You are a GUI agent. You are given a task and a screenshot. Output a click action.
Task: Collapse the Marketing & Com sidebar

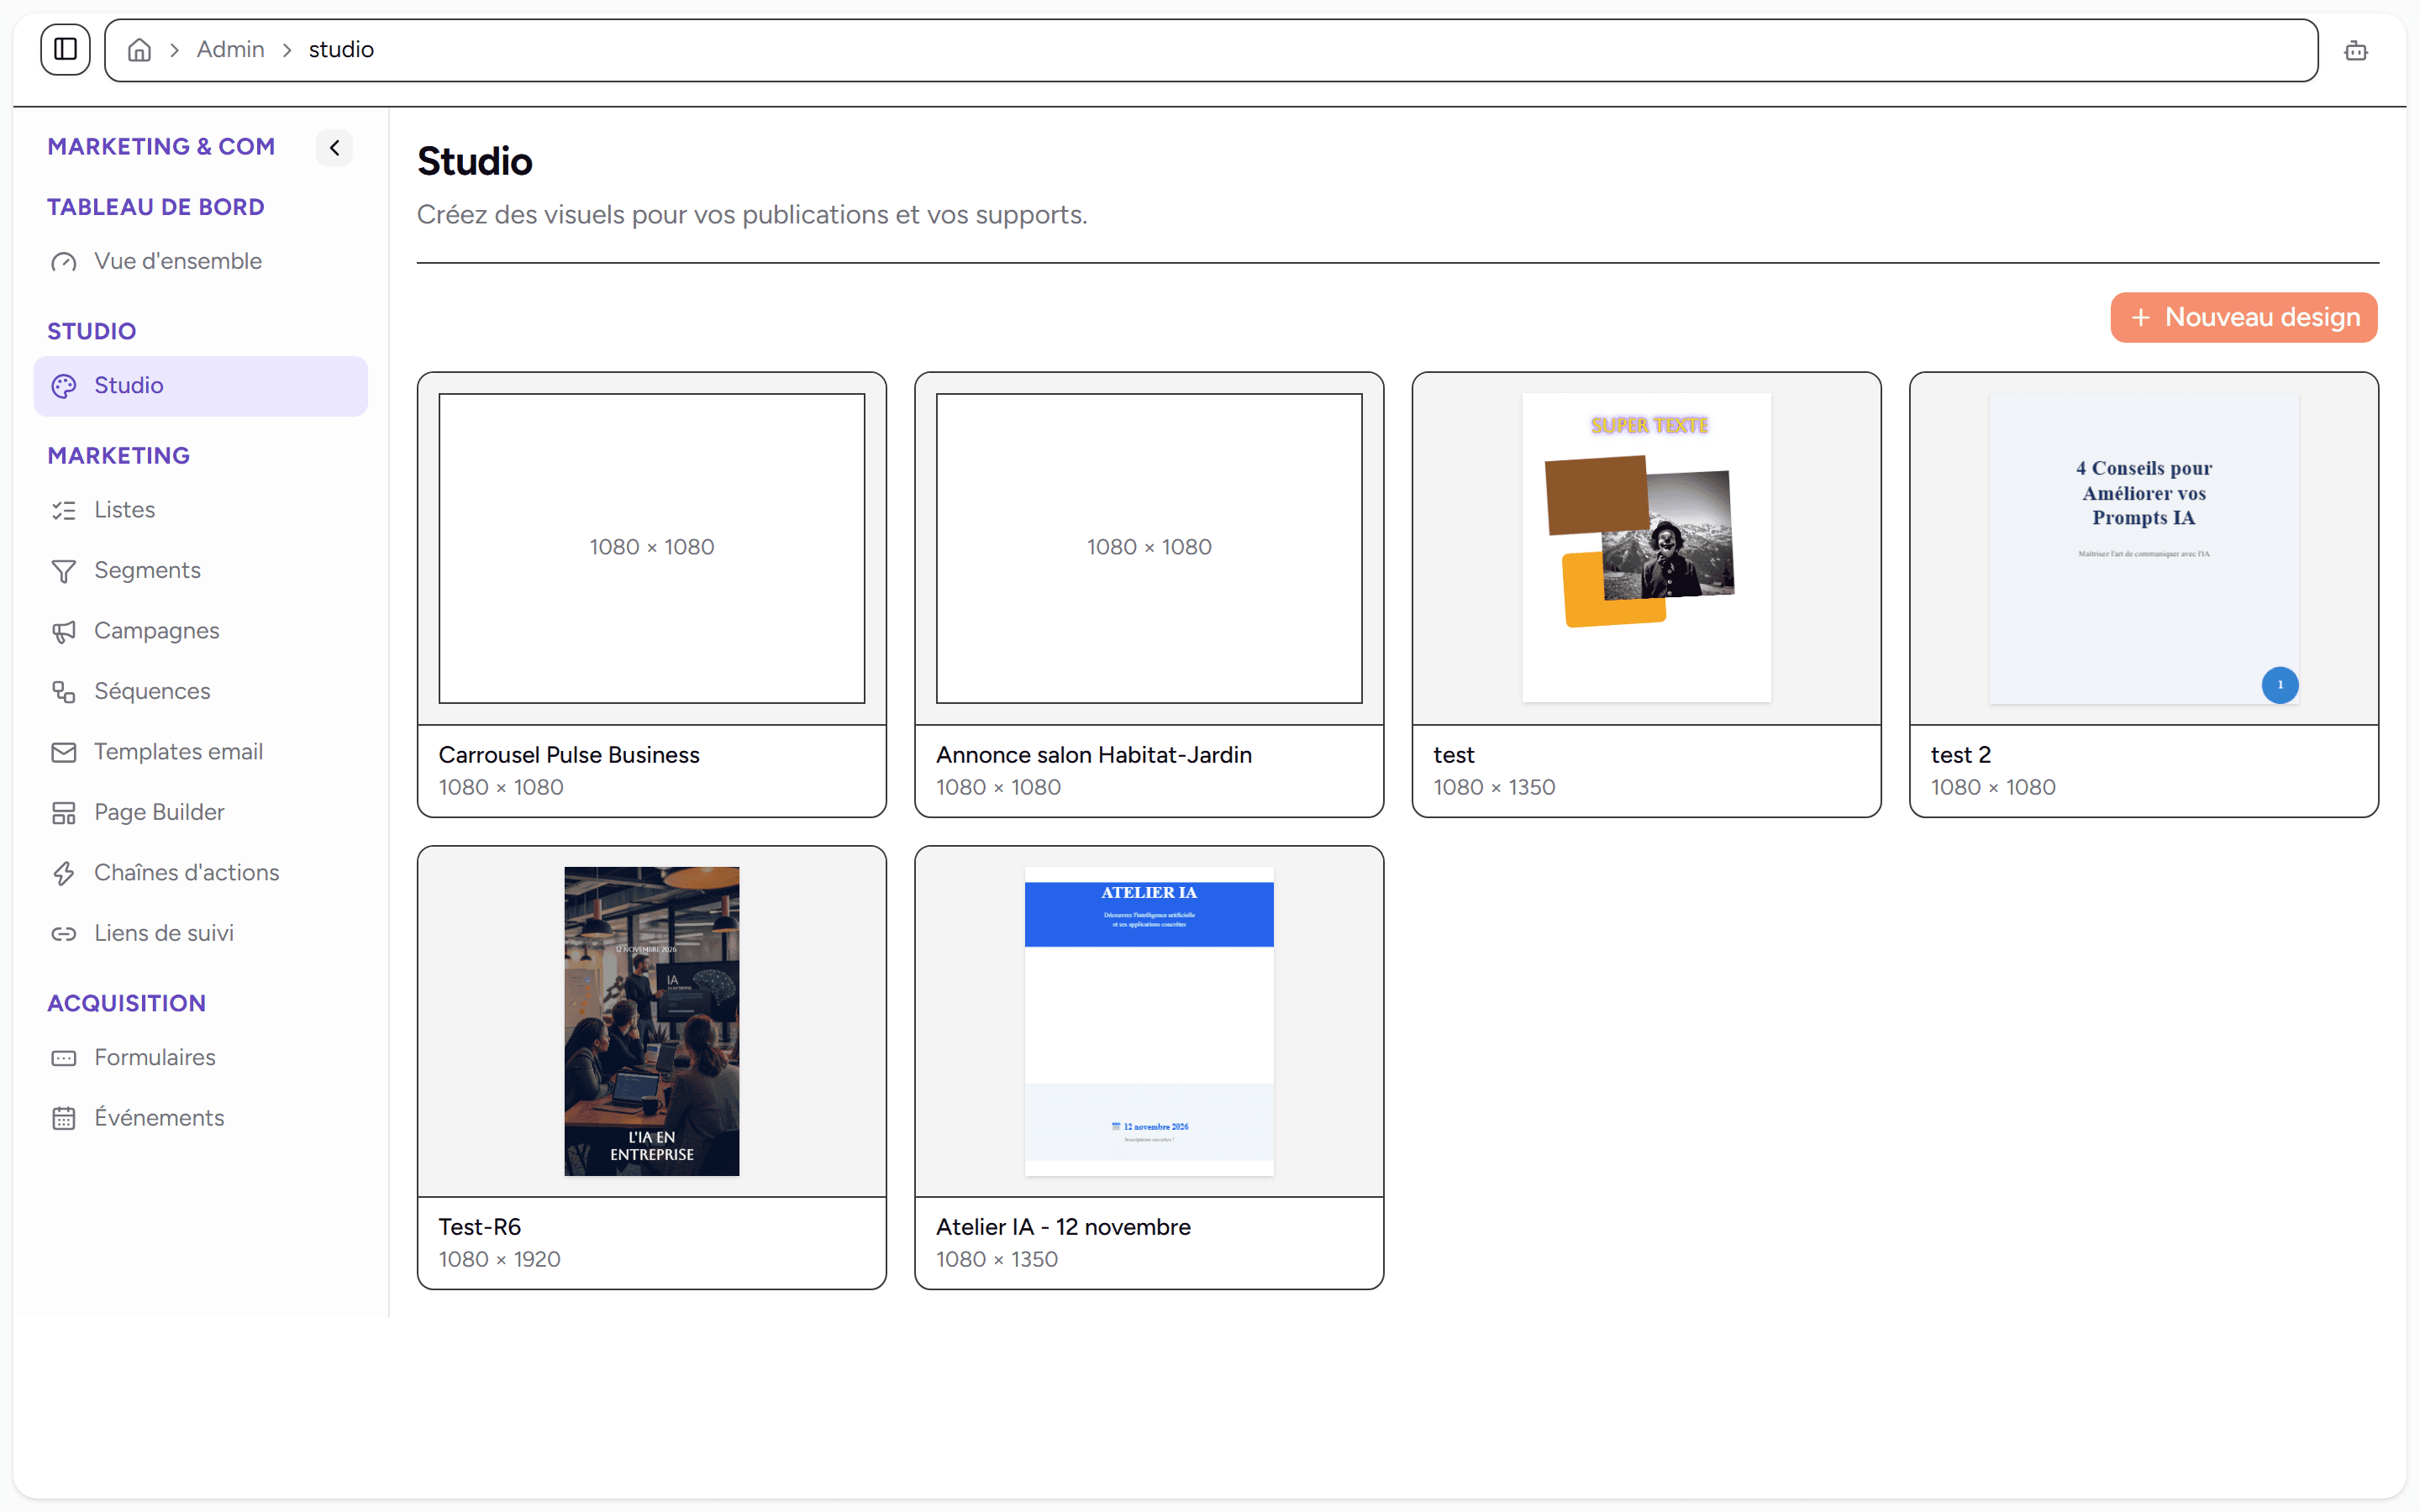[x=334, y=147]
